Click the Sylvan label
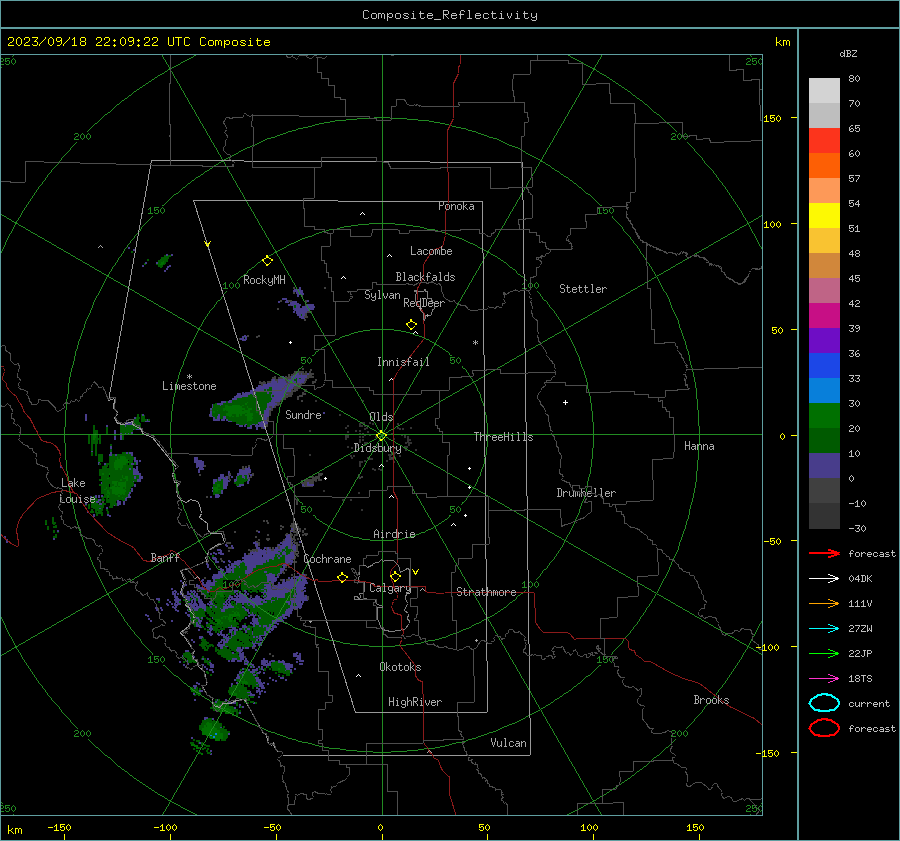This screenshot has width=900, height=841. pos(382,295)
